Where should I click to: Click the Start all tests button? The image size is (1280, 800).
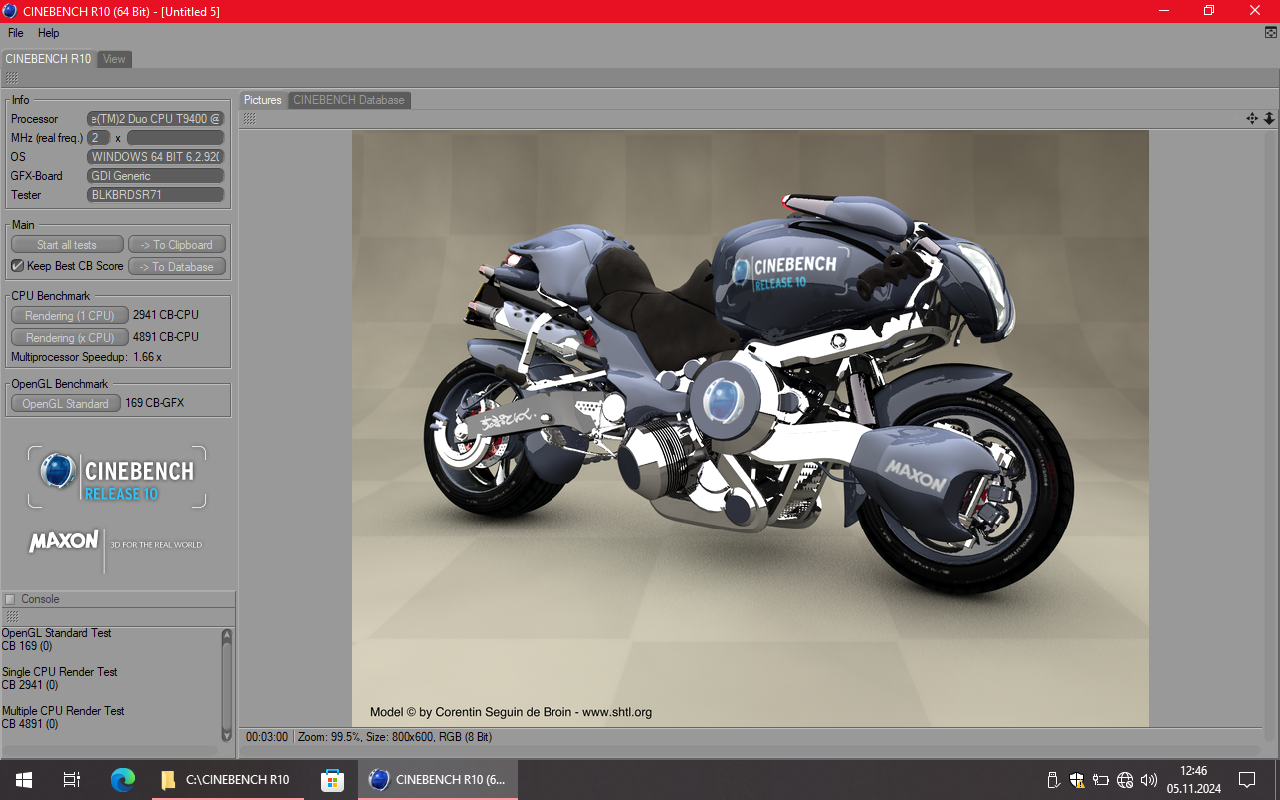(x=67, y=245)
